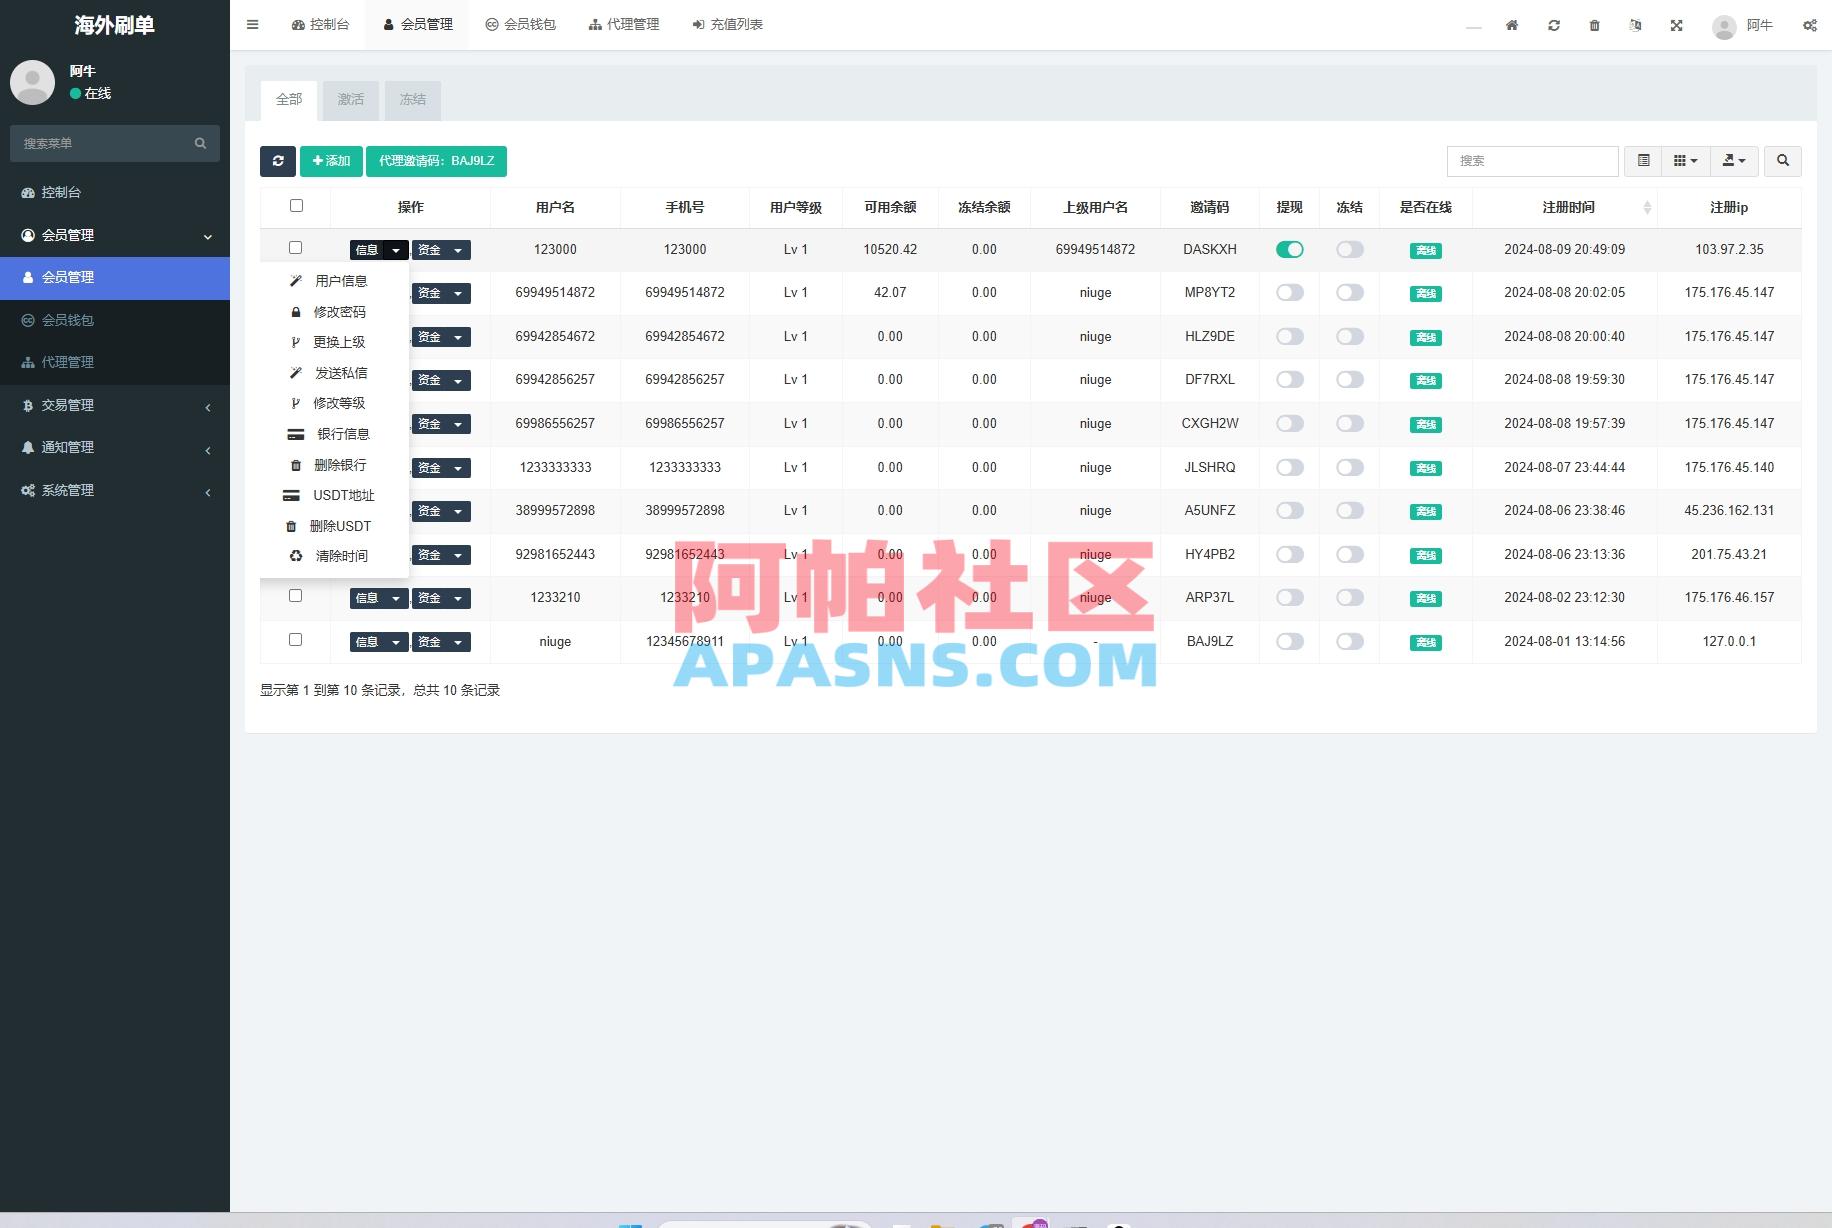Enter fullscreen via the arrows icon
Image resolution: width=1832 pixels, height=1228 pixels.
[1676, 25]
